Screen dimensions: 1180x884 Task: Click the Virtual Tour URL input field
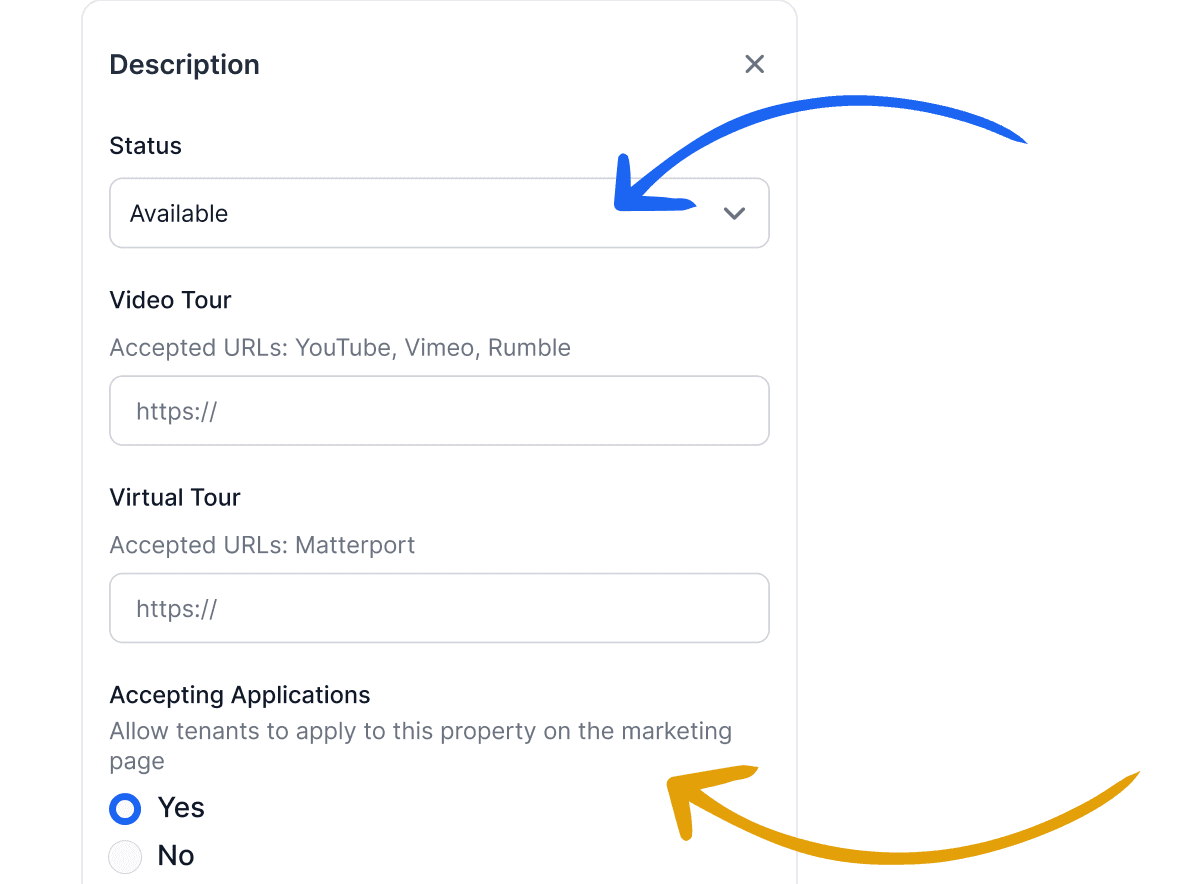pos(440,608)
